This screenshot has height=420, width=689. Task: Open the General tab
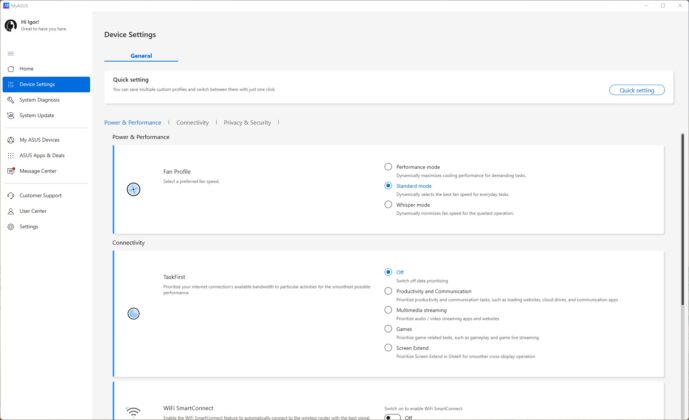pyautogui.click(x=141, y=56)
